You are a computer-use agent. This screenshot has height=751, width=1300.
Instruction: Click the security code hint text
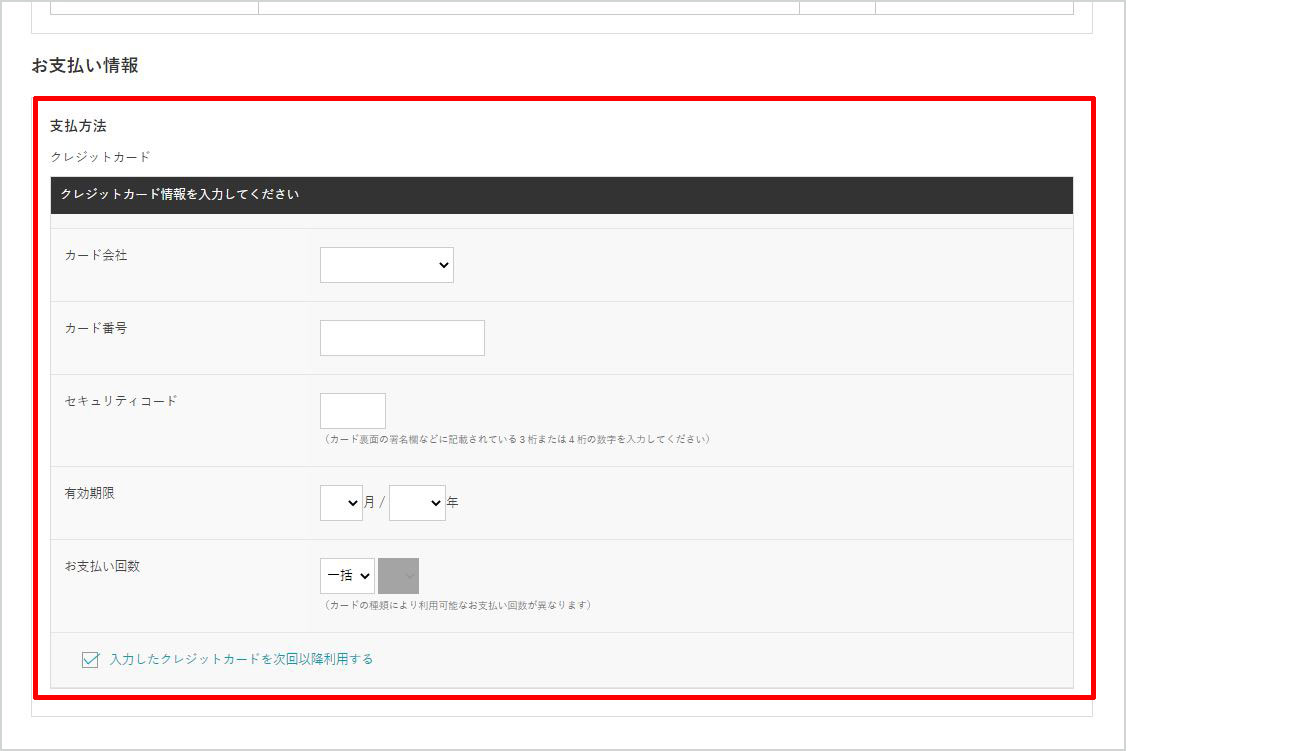(x=516, y=439)
